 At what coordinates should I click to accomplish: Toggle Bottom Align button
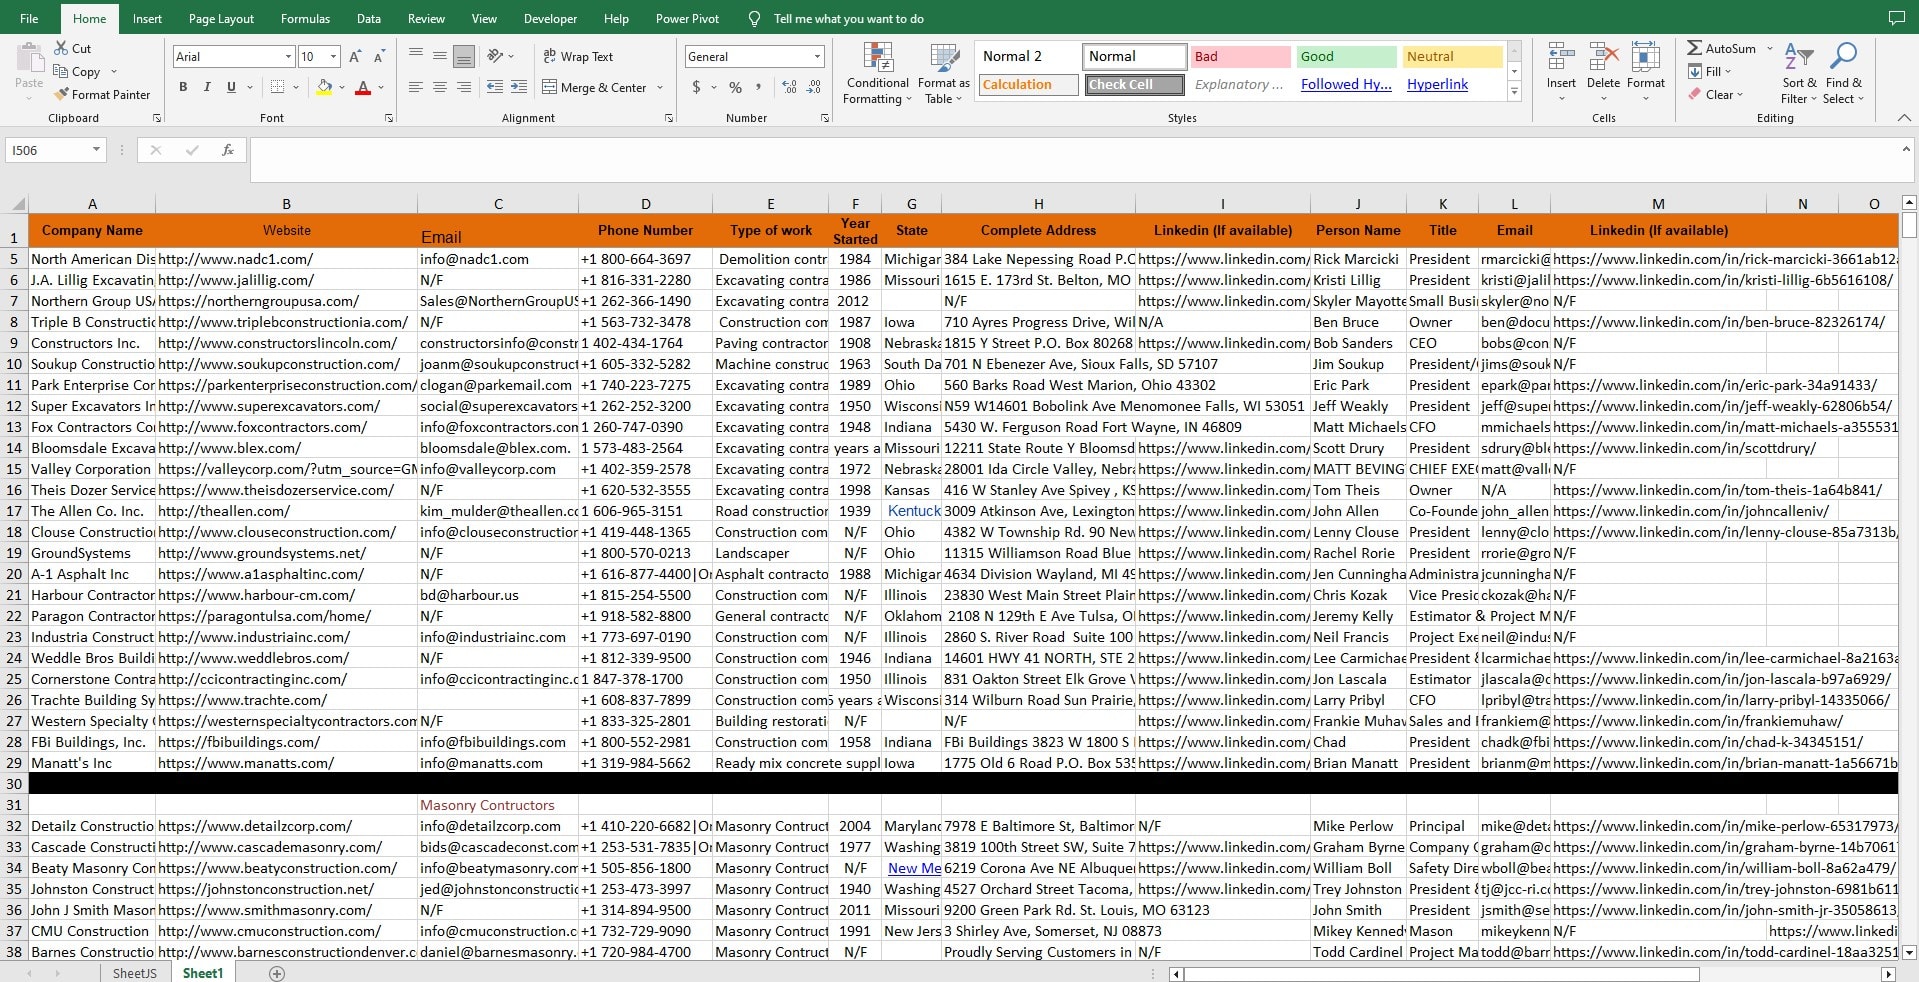464,56
